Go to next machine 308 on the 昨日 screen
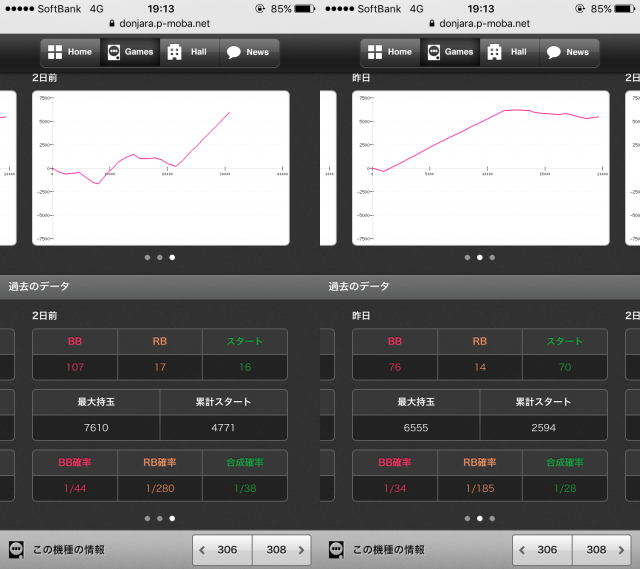 (602, 550)
